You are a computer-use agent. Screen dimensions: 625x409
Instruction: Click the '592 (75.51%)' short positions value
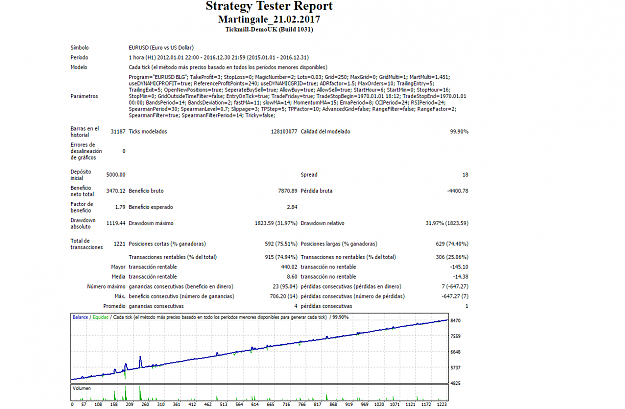[281, 244]
